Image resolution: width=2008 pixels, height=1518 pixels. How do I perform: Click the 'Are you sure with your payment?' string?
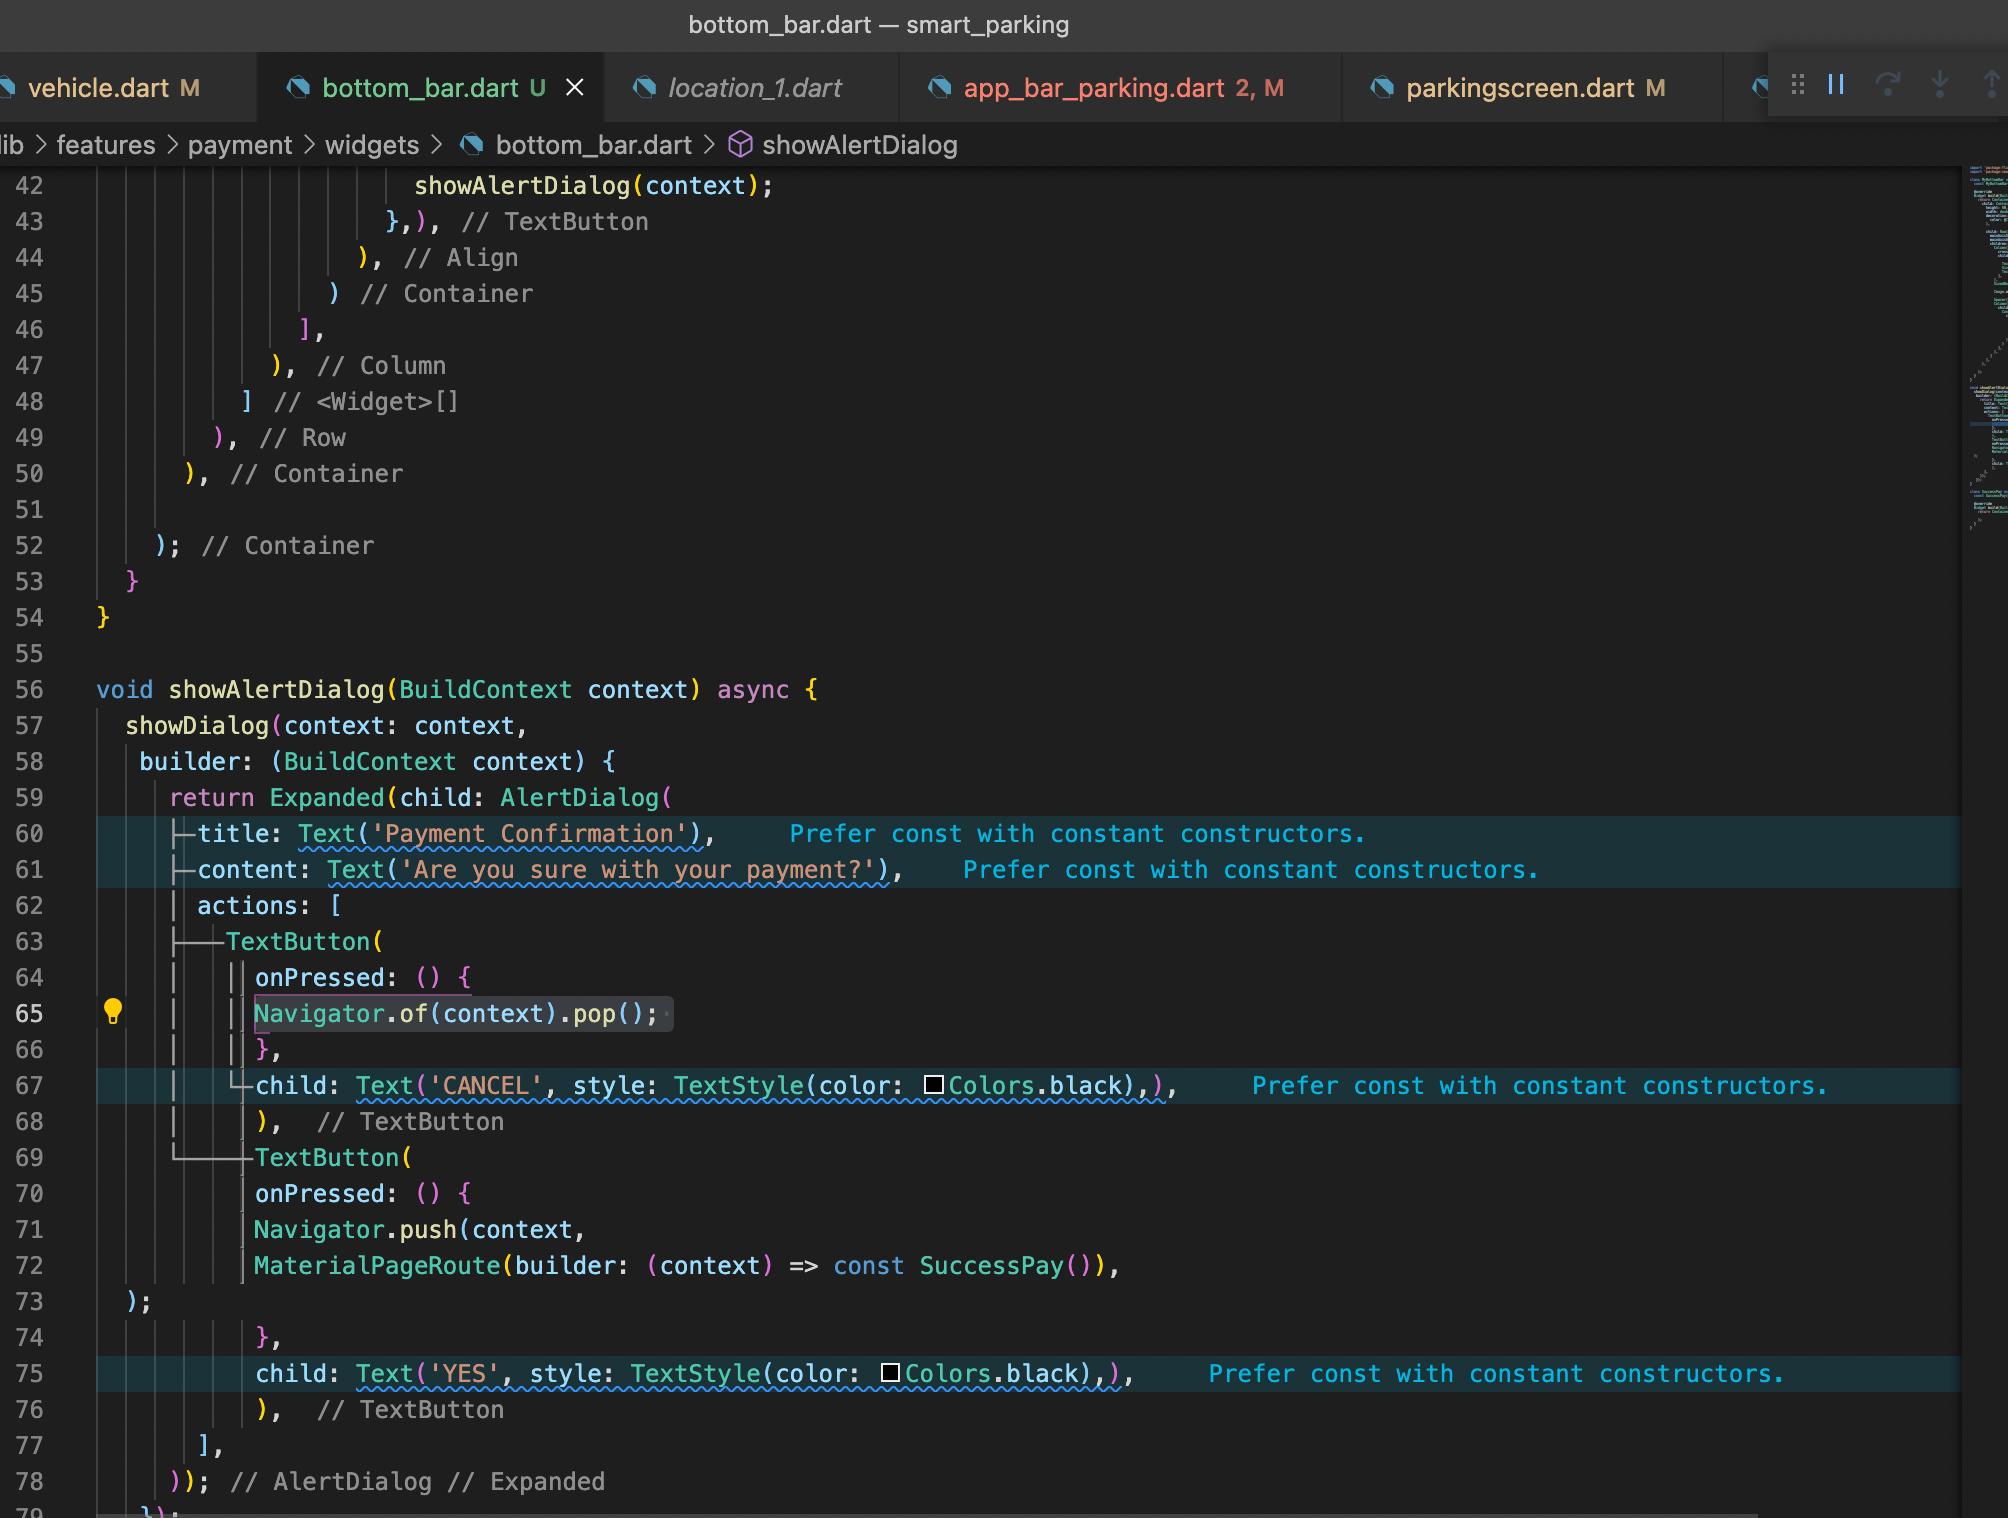637,869
